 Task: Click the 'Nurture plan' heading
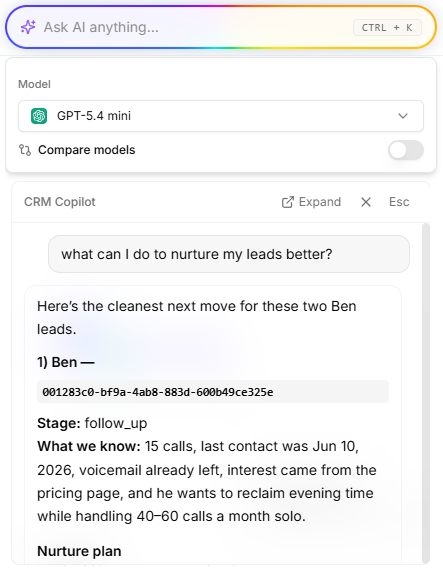[79, 551]
